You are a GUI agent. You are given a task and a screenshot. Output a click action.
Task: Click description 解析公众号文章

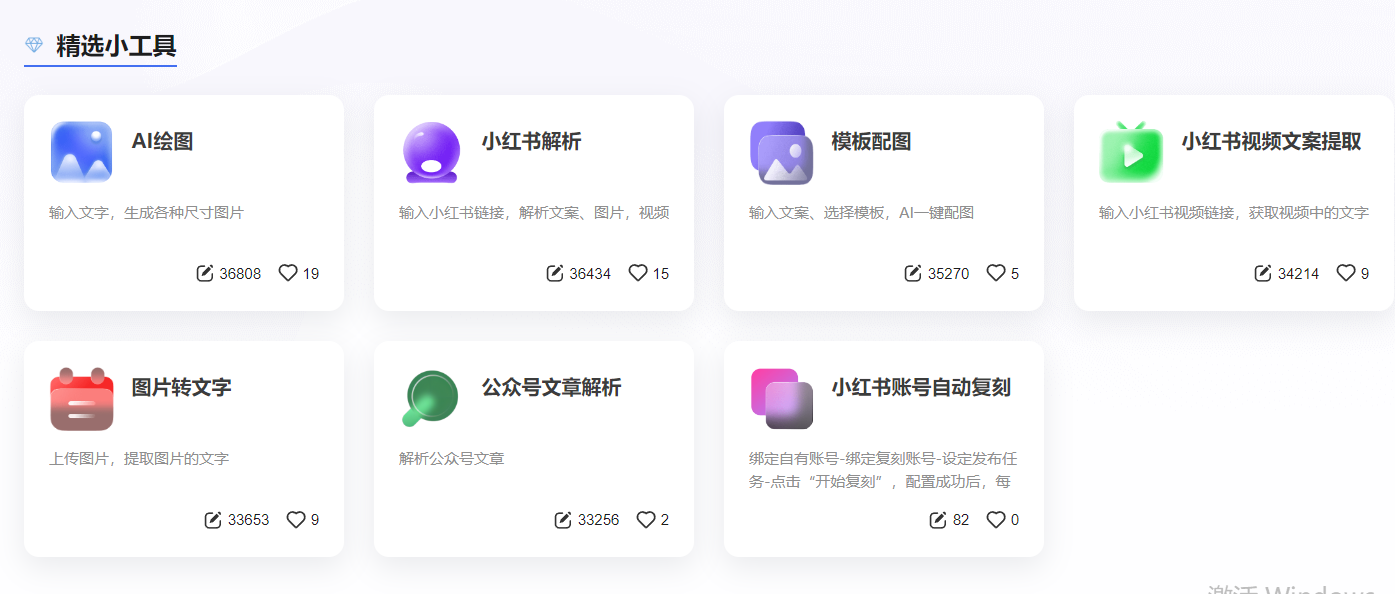click(452, 459)
